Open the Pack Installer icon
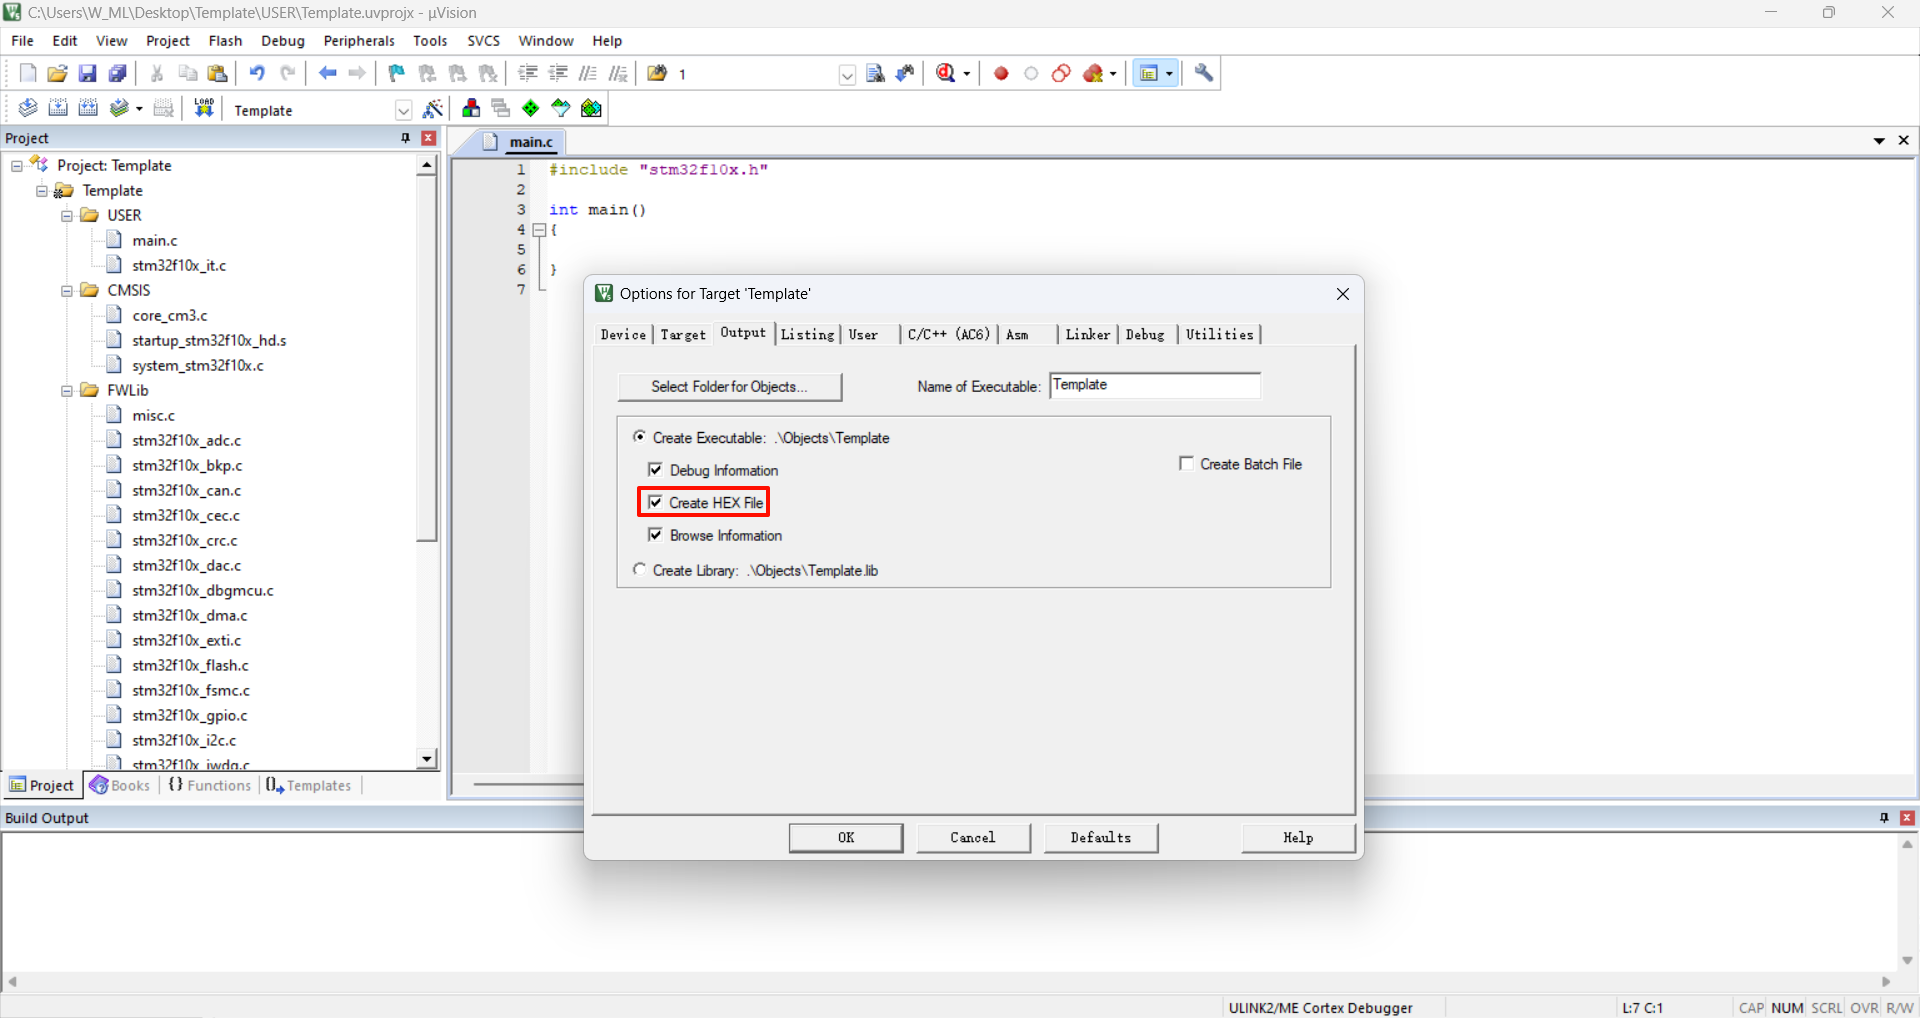The width and height of the screenshot is (1920, 1018). click(591, 108)
